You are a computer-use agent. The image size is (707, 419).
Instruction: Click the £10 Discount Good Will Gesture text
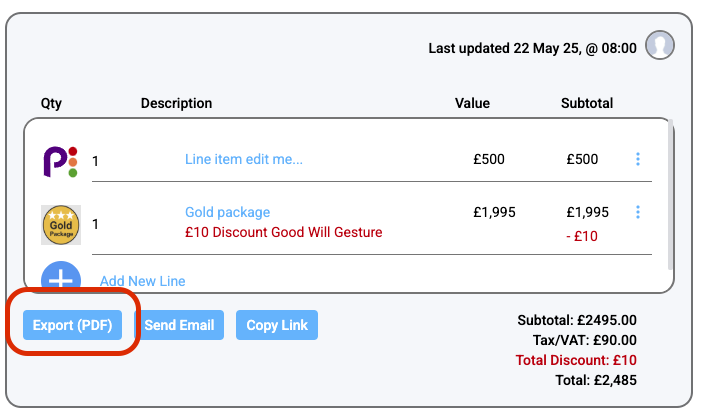click(x=284, y=232)
